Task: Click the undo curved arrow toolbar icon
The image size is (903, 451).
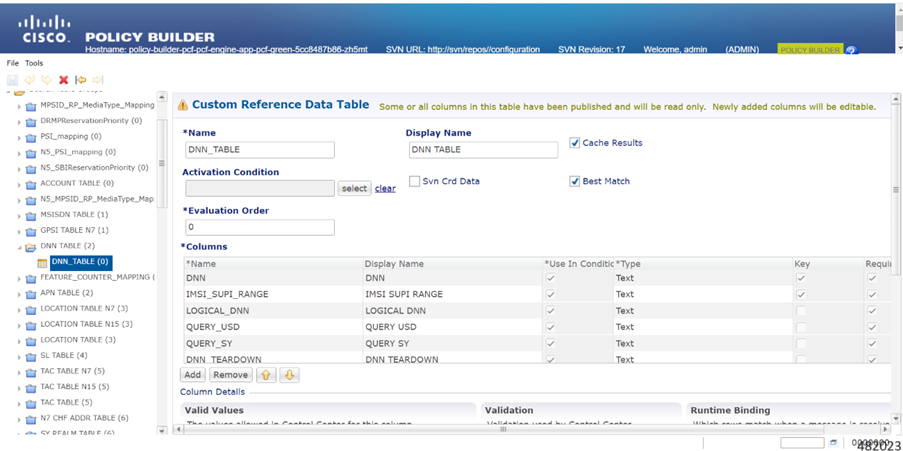Action: [x=30, y=80]
